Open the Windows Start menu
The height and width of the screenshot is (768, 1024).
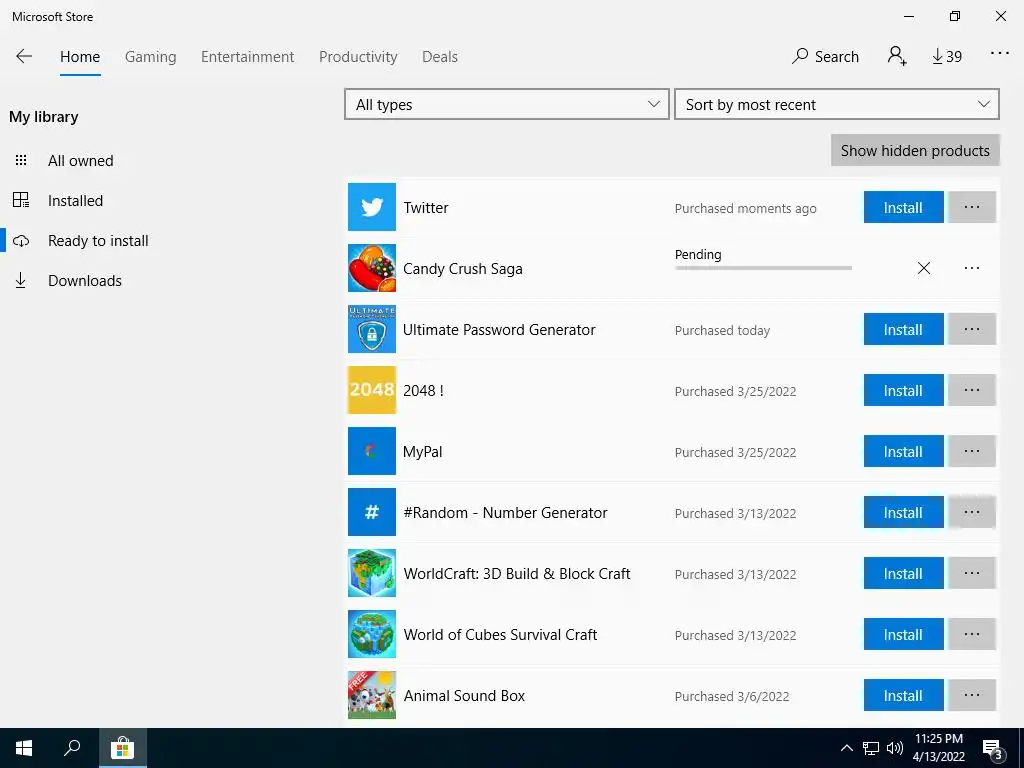pyautogui.click(x=24, y=748)
